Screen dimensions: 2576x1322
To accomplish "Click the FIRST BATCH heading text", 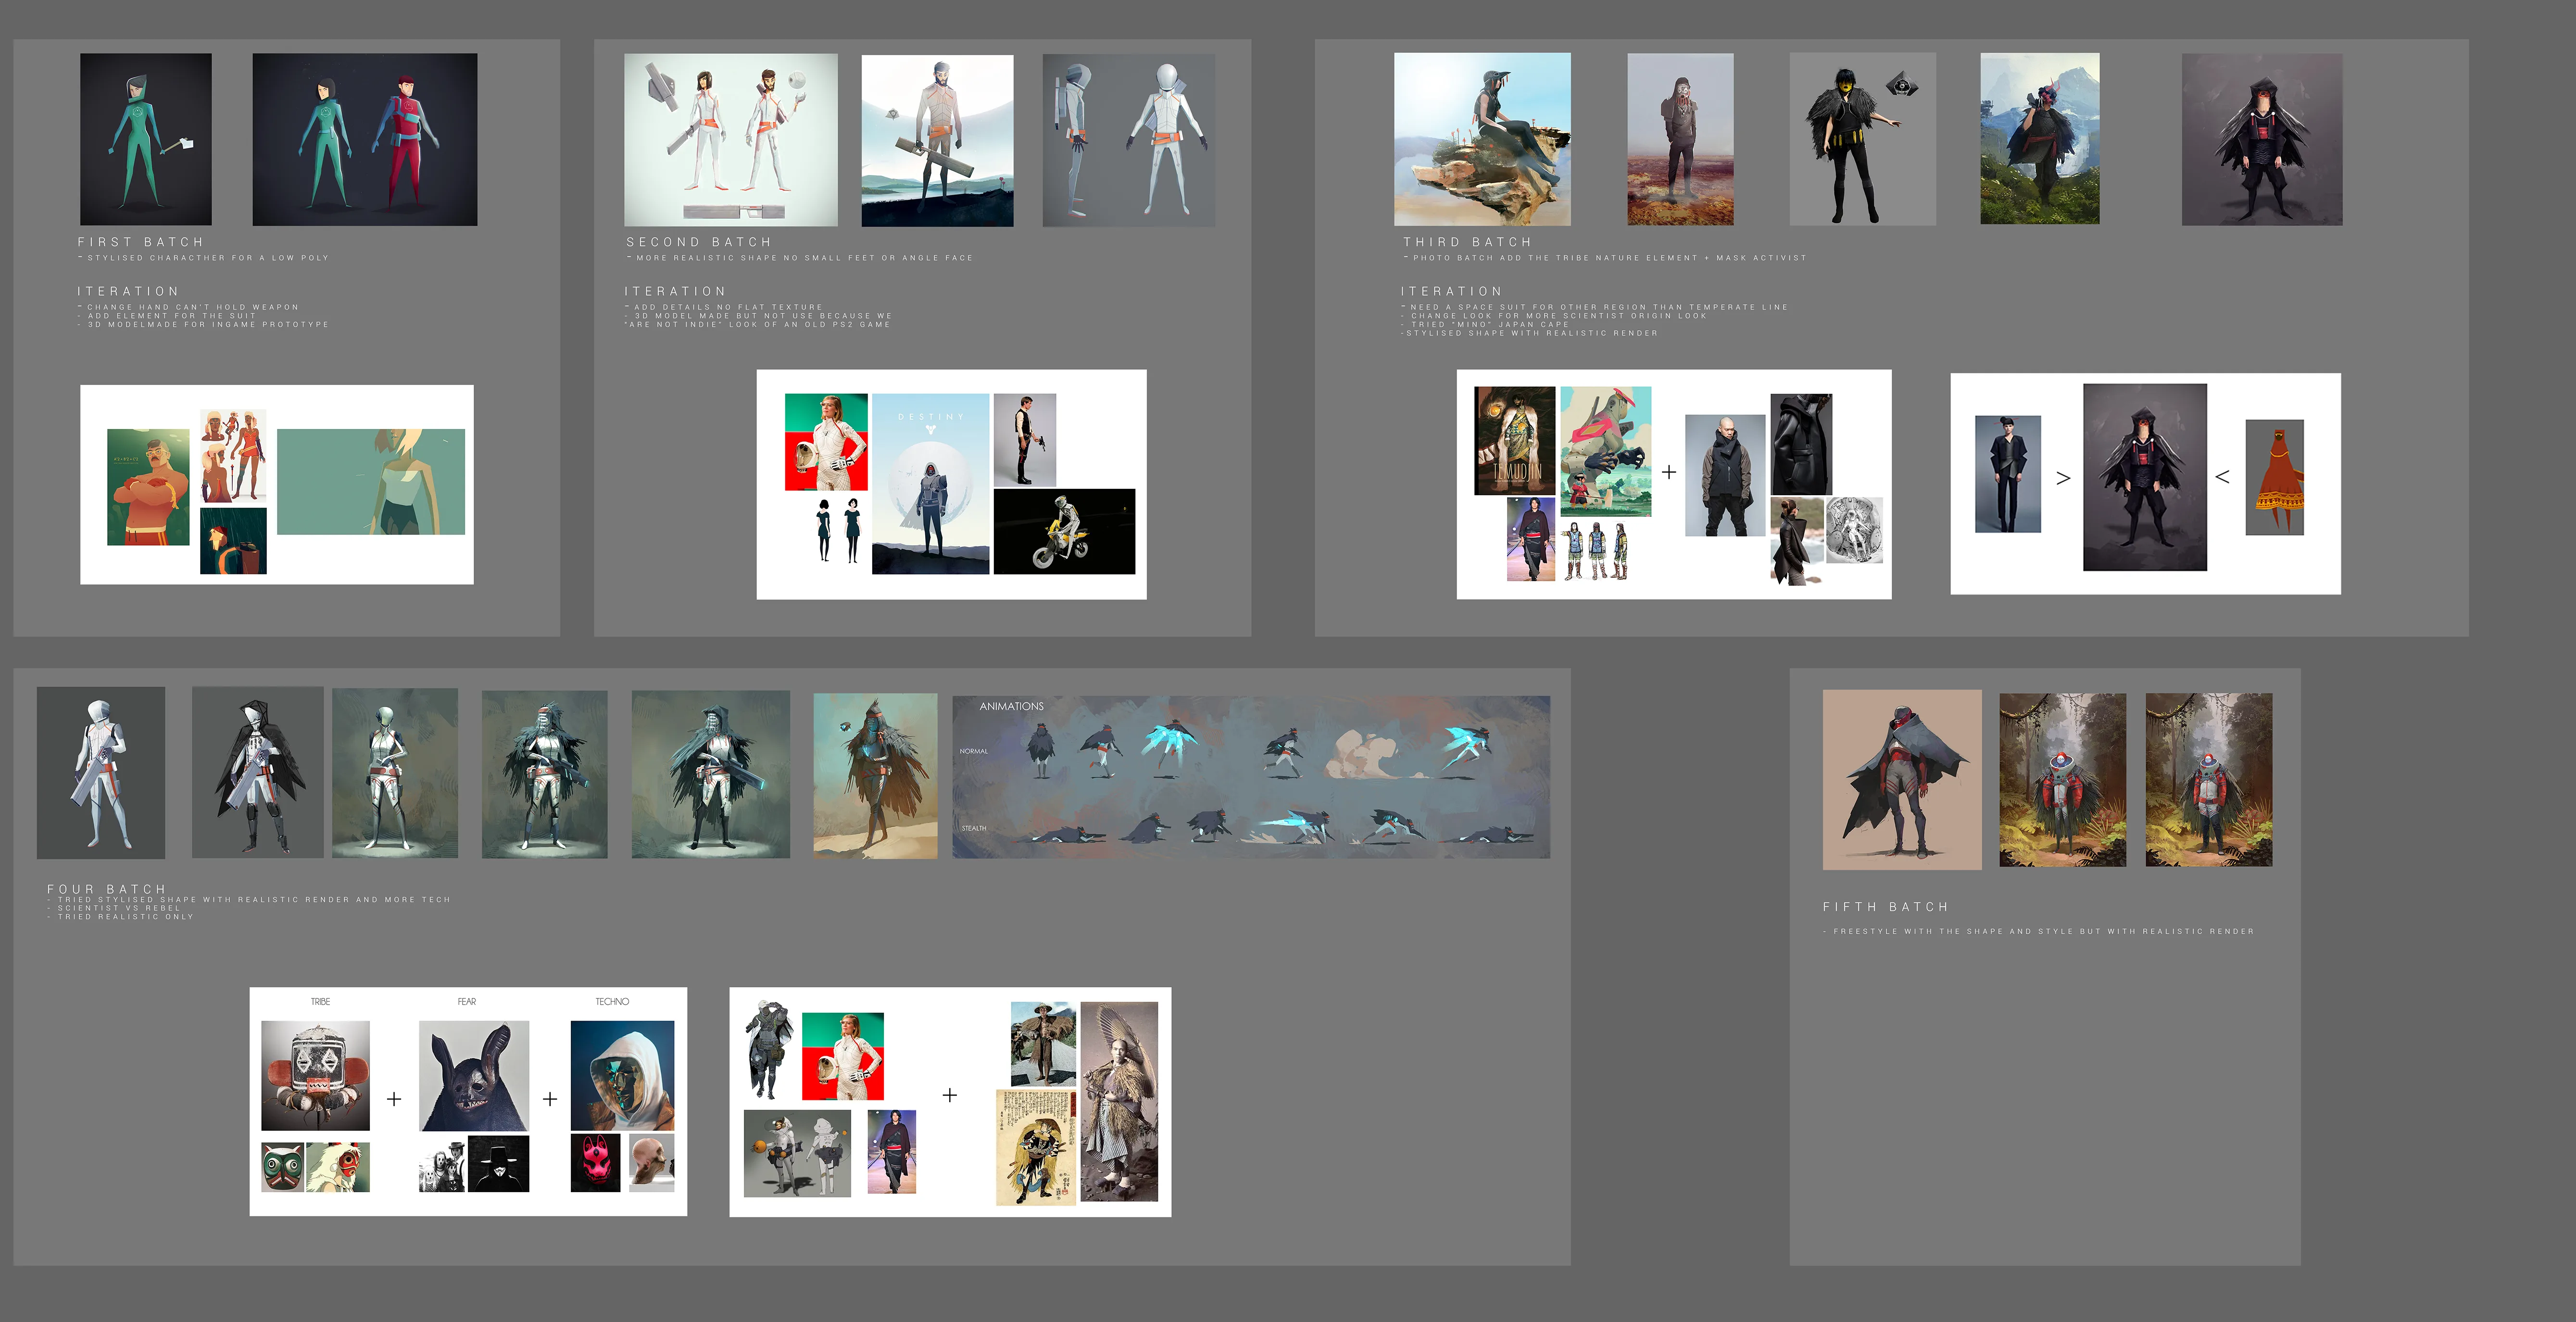I will click(x=141, y=242).
